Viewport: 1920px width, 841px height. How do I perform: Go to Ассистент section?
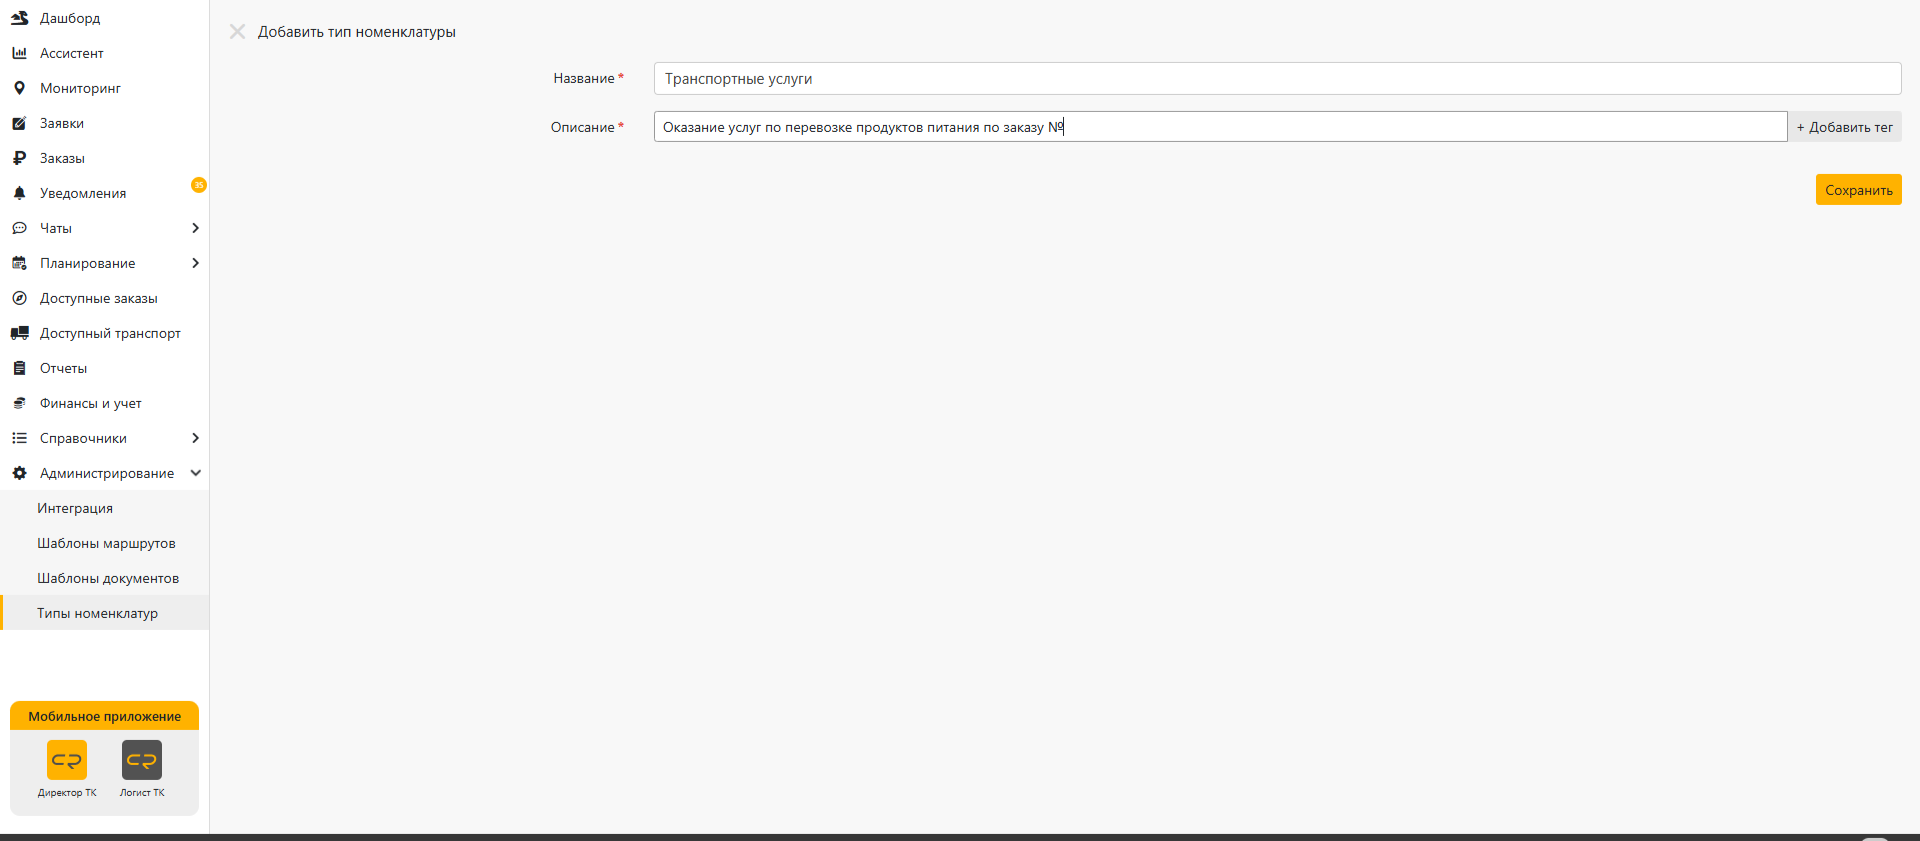coord(104,53)
